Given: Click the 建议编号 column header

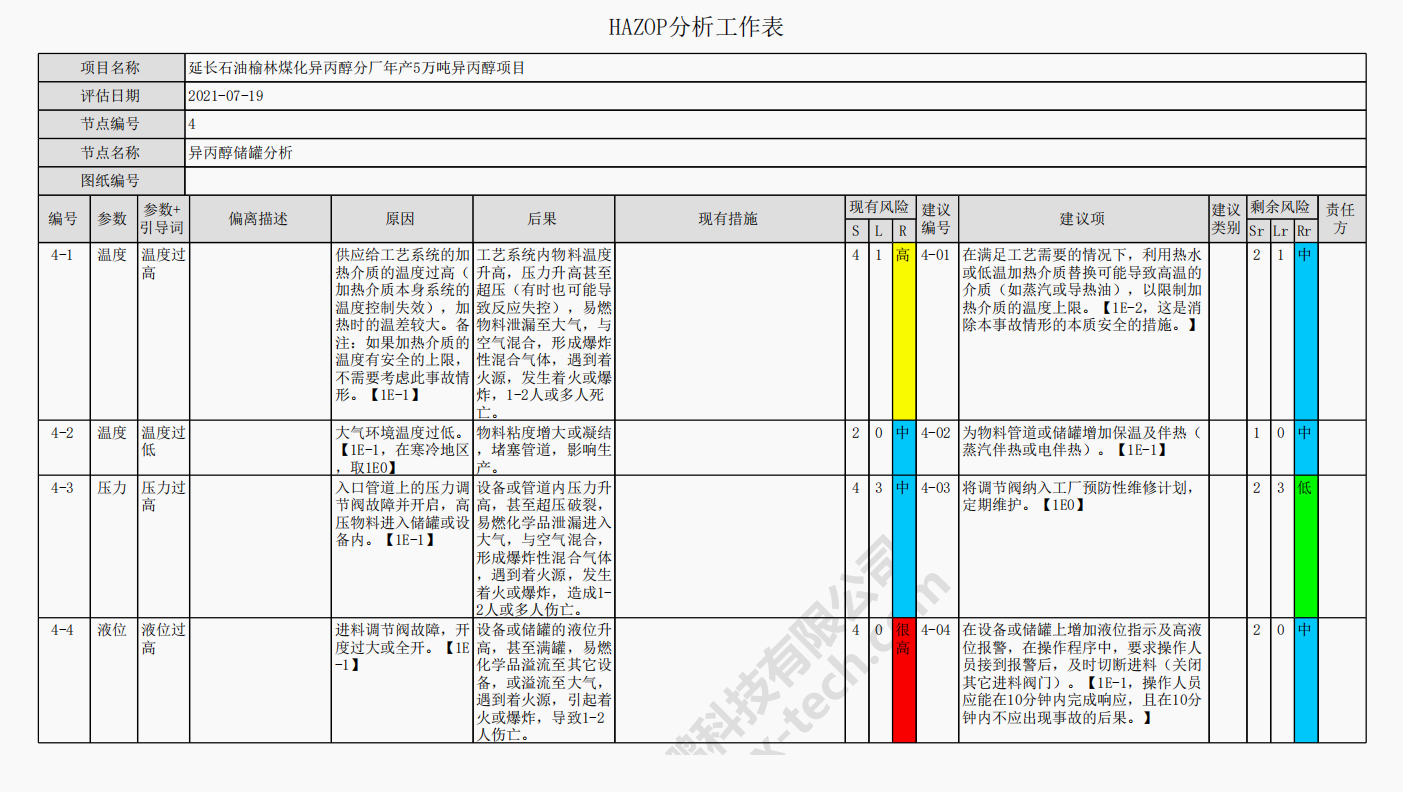Looking at the screenshot, I should tap(937, 219).
